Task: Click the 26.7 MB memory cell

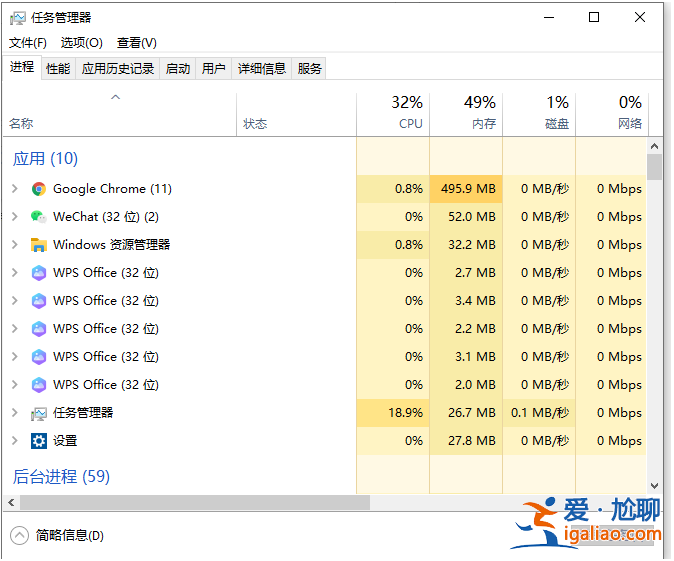Action: point(466,413)
